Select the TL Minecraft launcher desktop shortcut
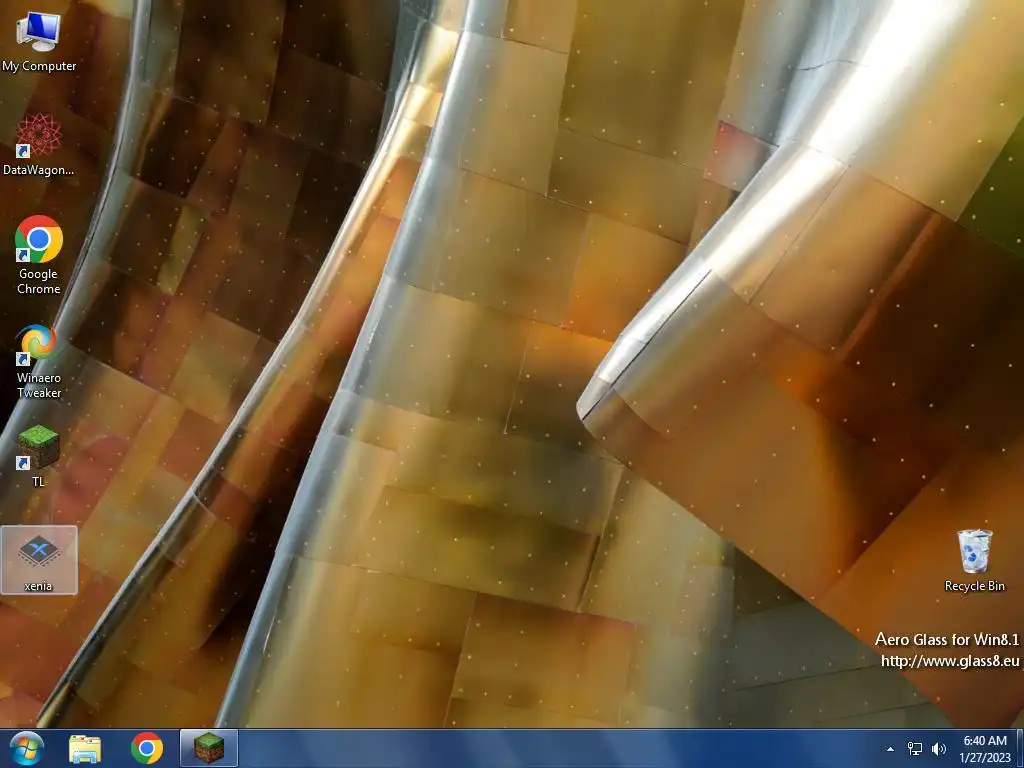The width and height of the screenshot is (1024, 768). pos(39,456)
